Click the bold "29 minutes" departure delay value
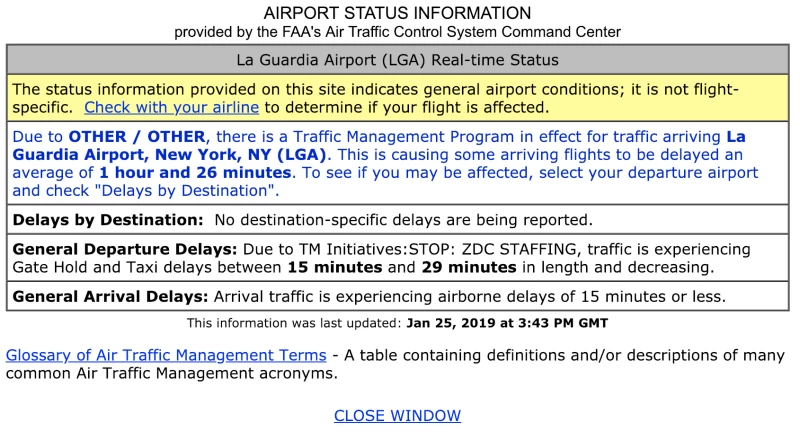The height and width of the screenshot is (440, 800). 467,267
